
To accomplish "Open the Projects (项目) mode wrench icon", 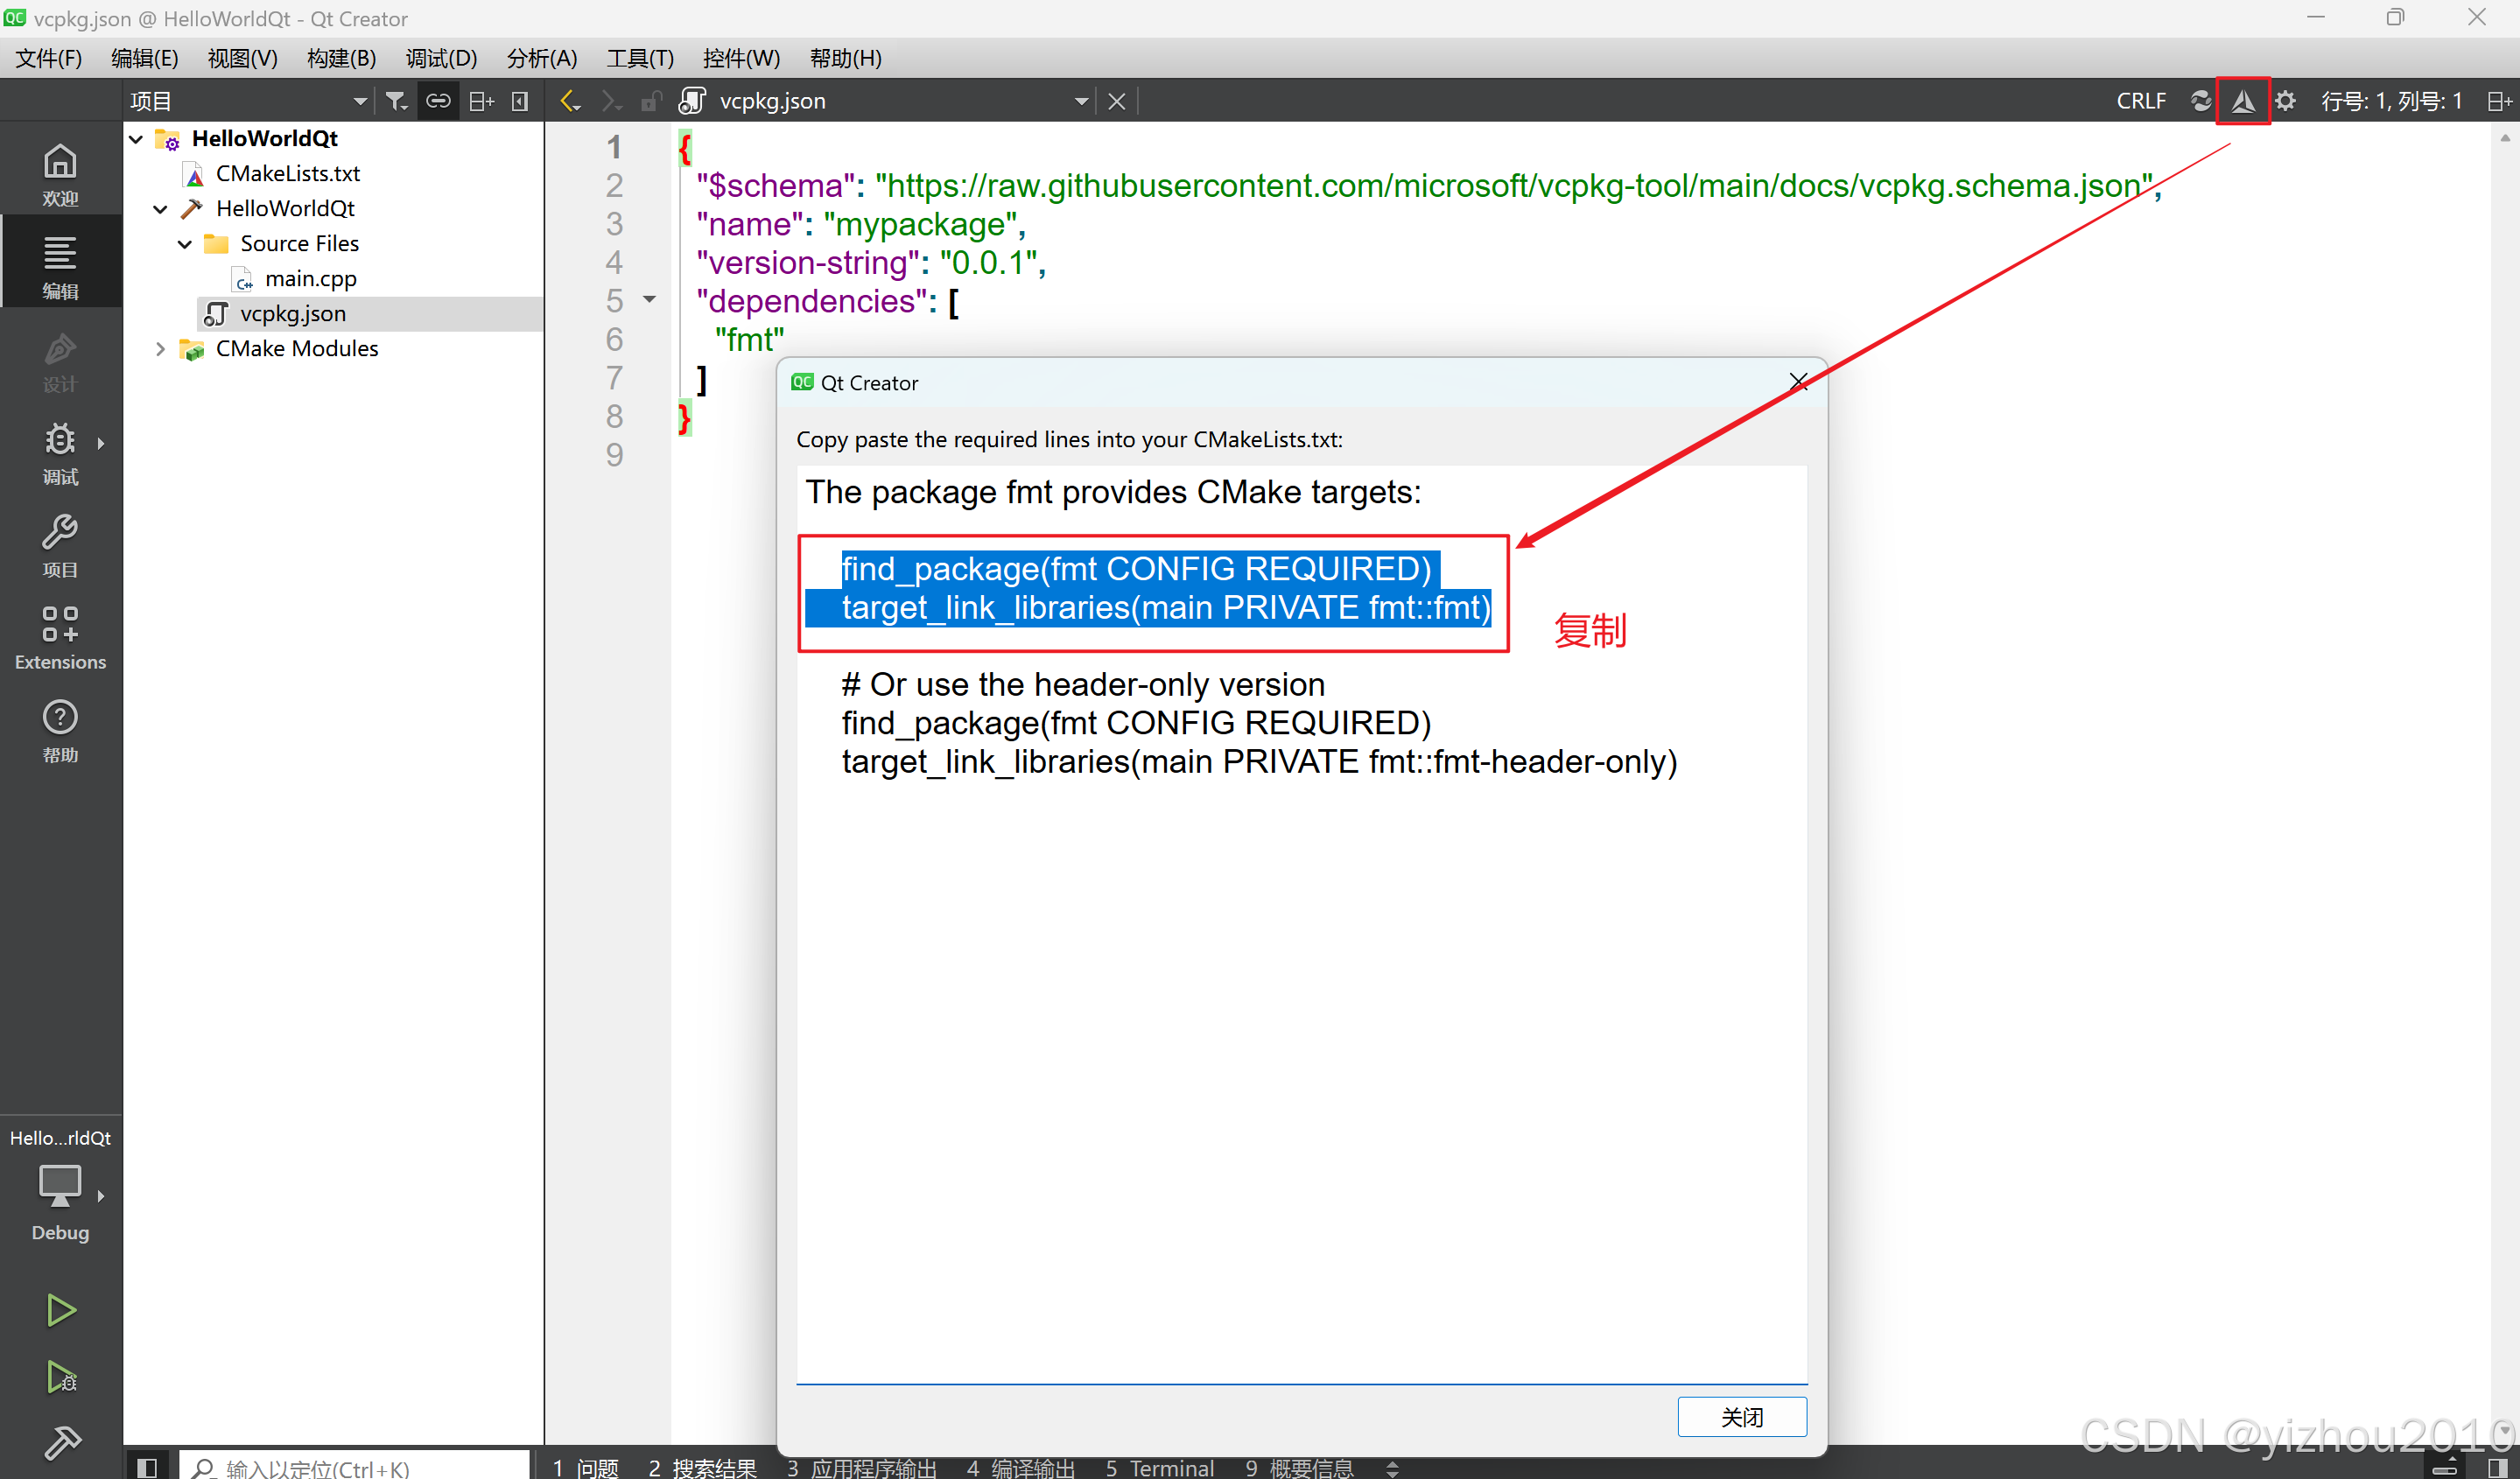I will coord(60,545).
